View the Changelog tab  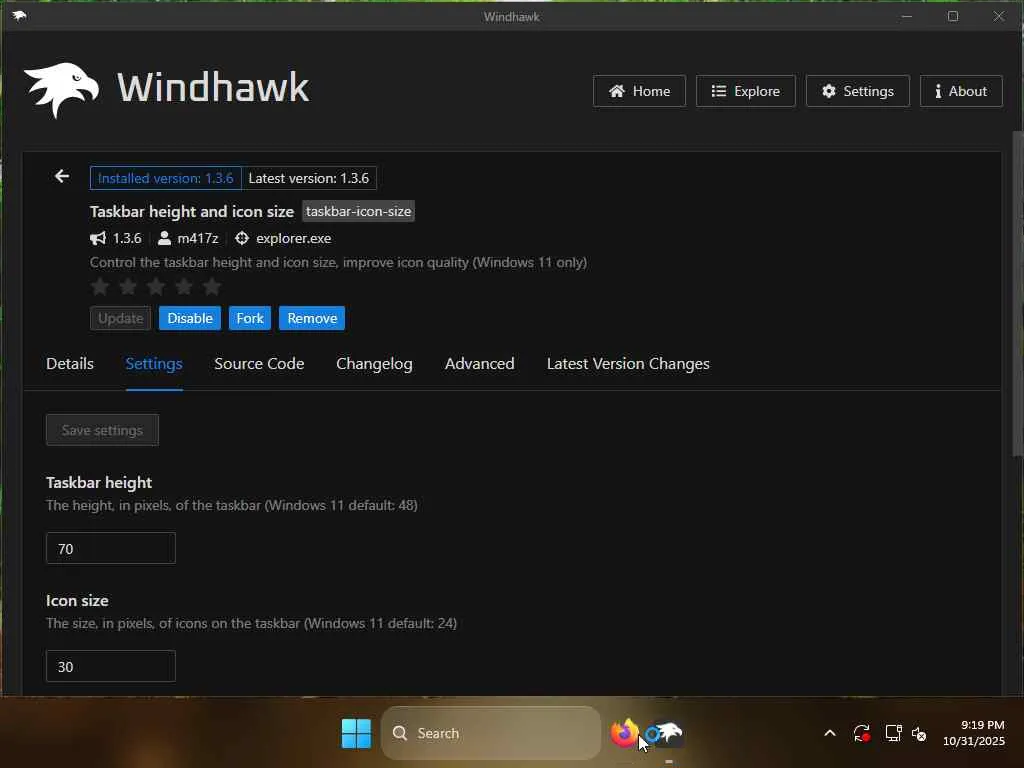click(374, 364)
